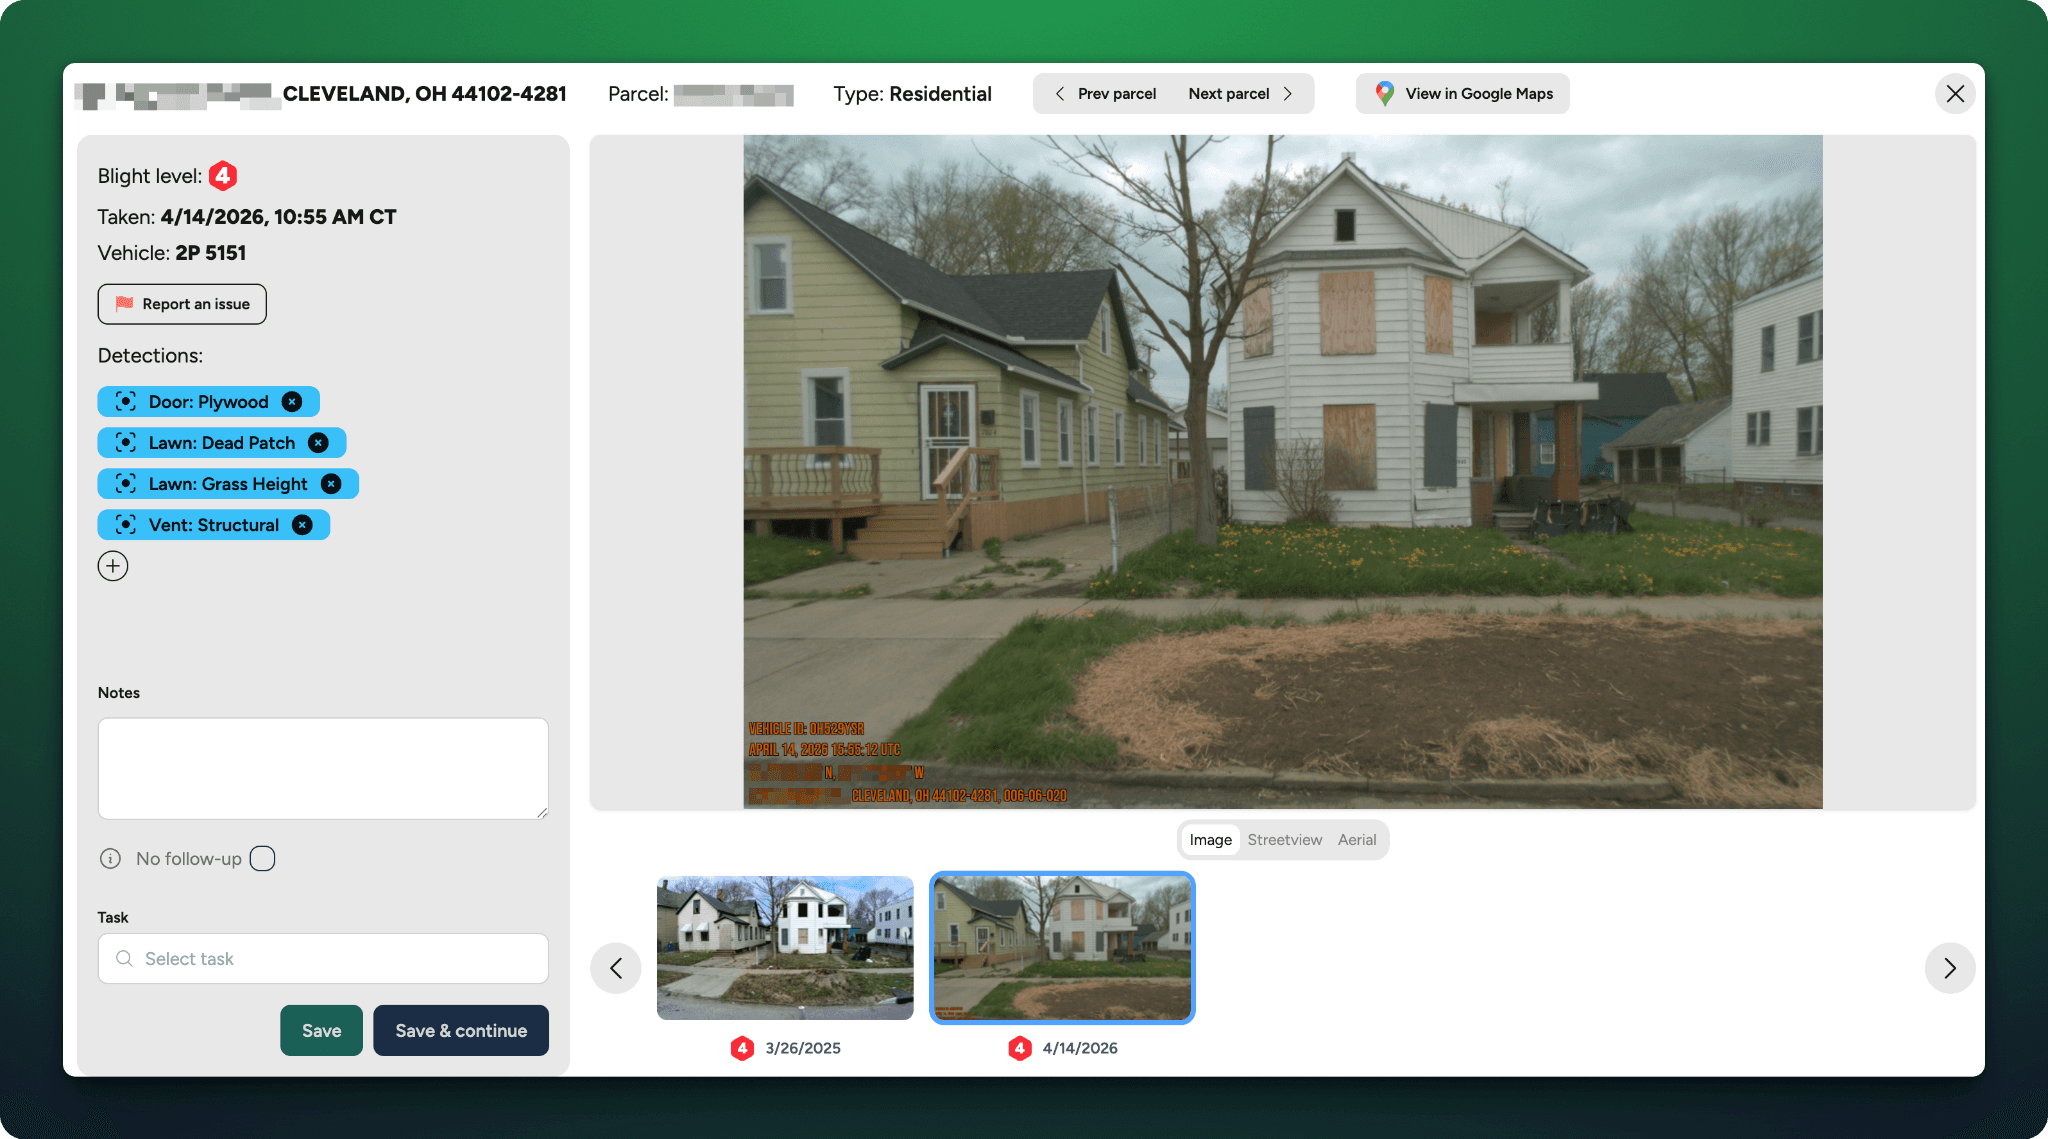This screenshot has width=2048, height=1139.
Task: Remove the Lawn: Dead Patch detection
Action: pos(318,443)
